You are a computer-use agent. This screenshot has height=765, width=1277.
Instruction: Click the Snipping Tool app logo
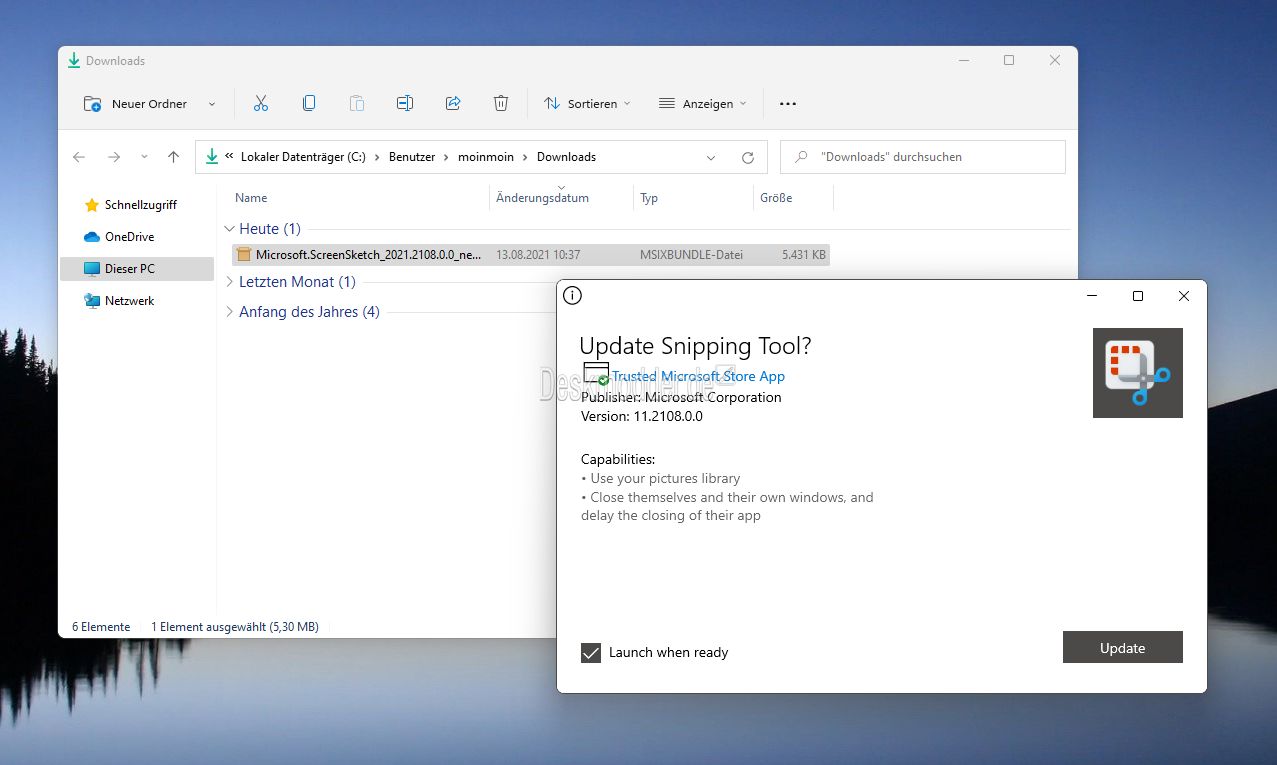pos(1138,373)
